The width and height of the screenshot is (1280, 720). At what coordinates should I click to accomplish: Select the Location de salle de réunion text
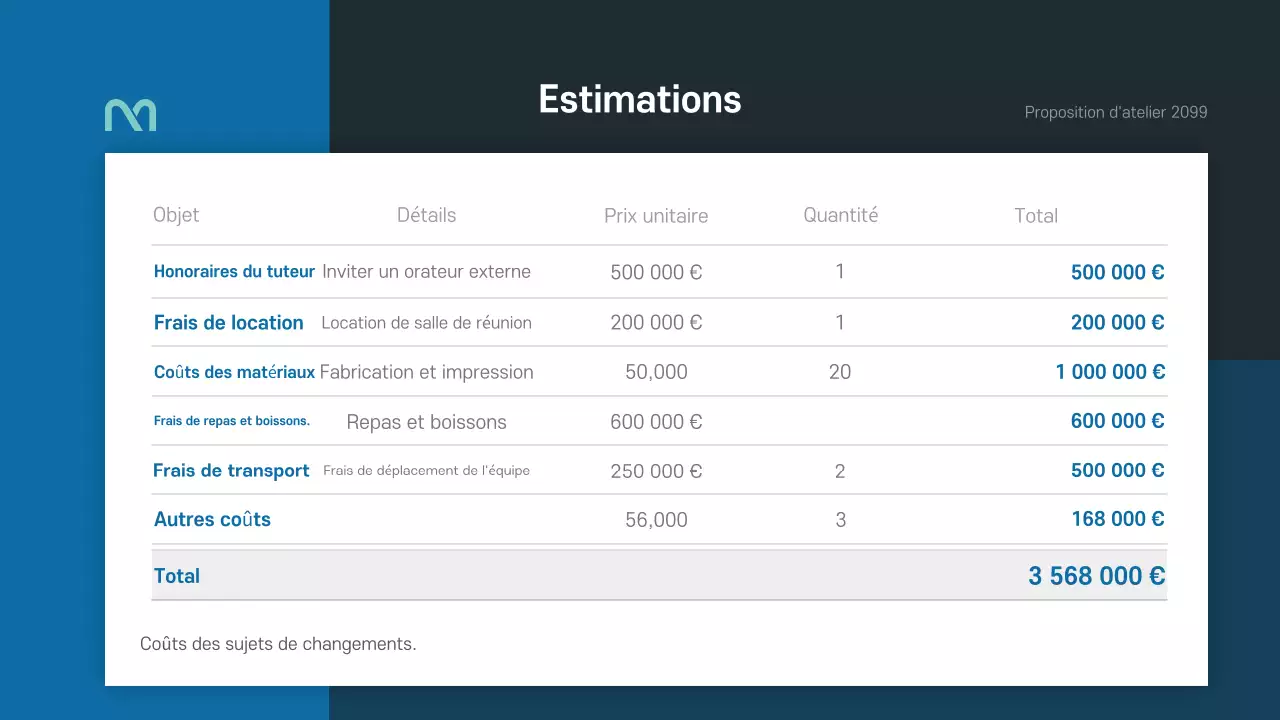(x=426, y=323)
